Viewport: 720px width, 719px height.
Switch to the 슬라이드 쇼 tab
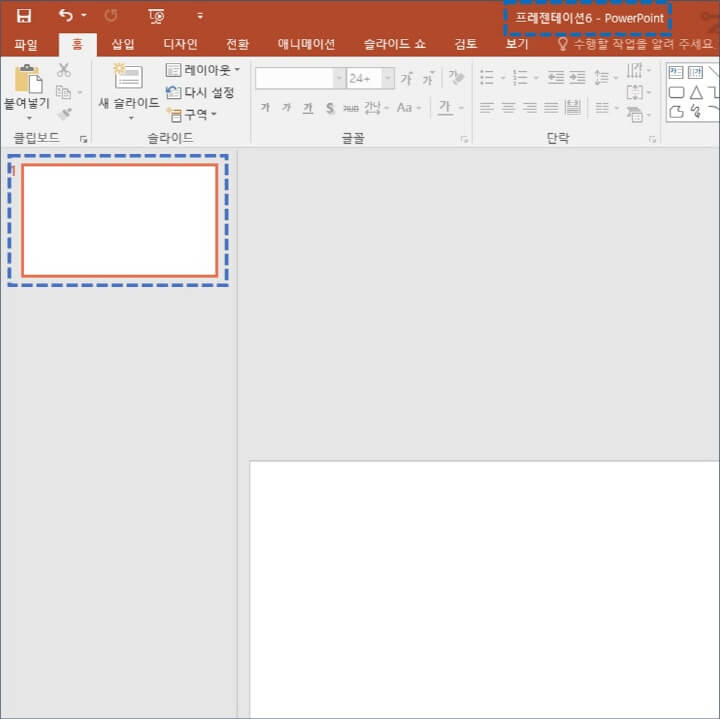394,44
